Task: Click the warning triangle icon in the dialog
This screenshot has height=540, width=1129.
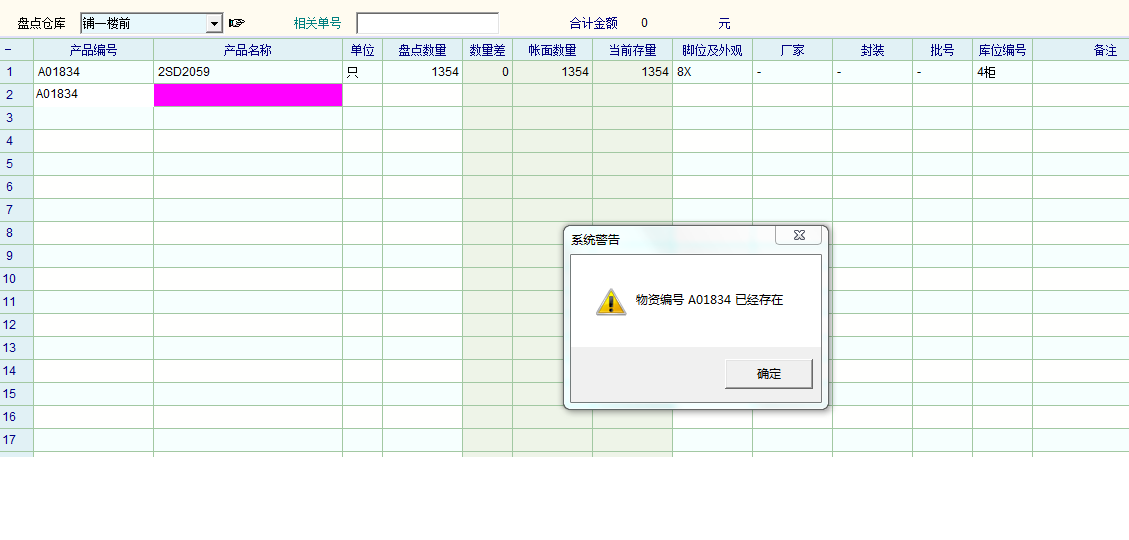Action: 611,301
